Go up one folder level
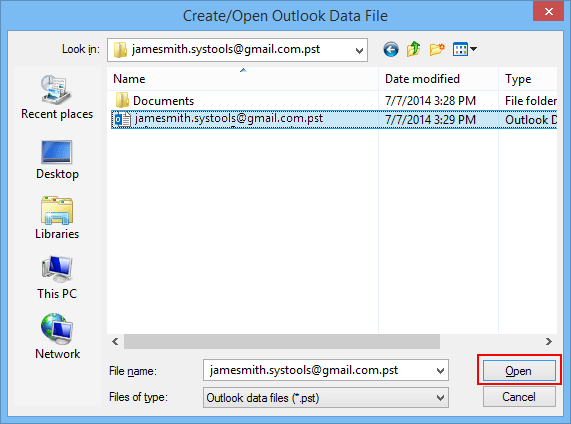 pyautogui.click(x=414, y=49)
